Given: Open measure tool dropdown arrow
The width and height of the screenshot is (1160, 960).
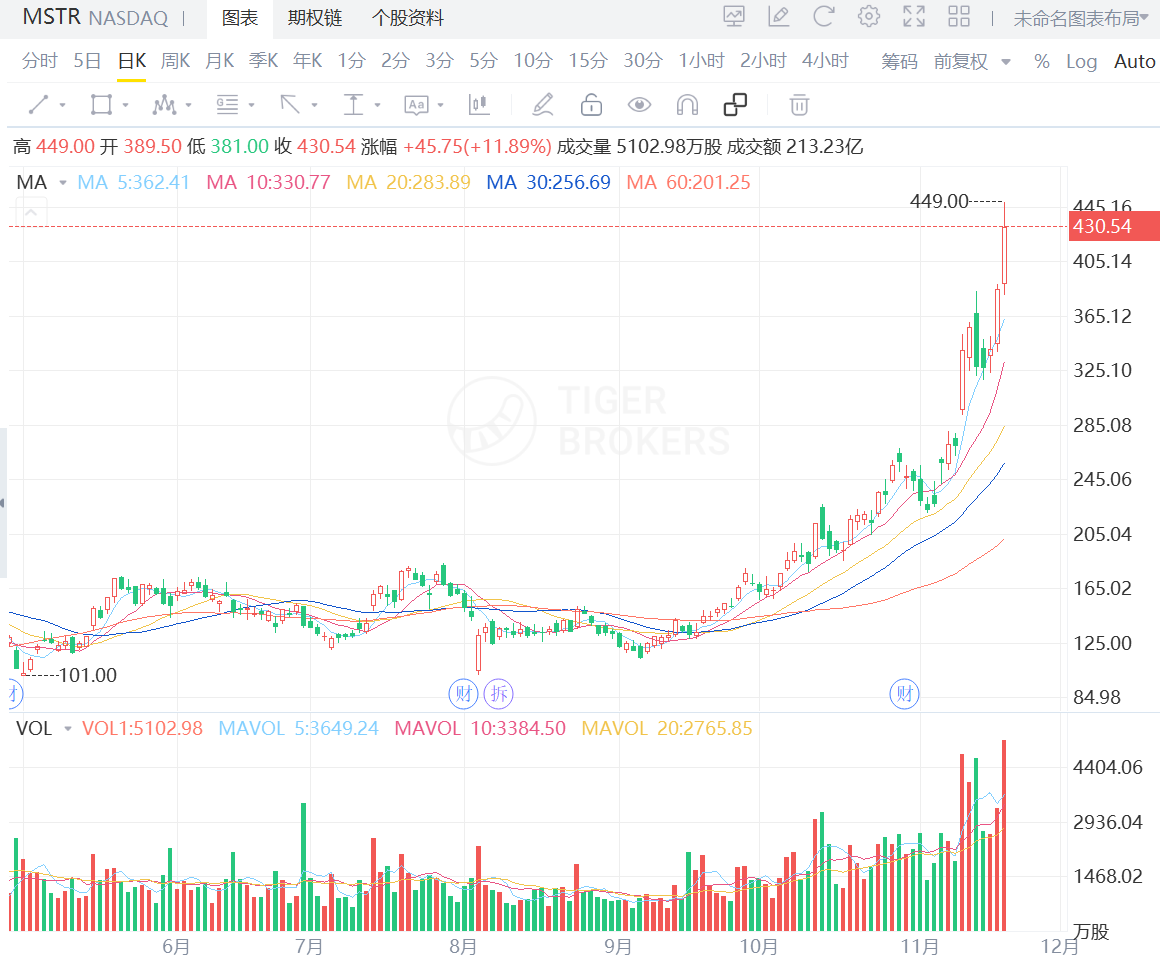Looking at the screenshot, I should pos(377,105).
